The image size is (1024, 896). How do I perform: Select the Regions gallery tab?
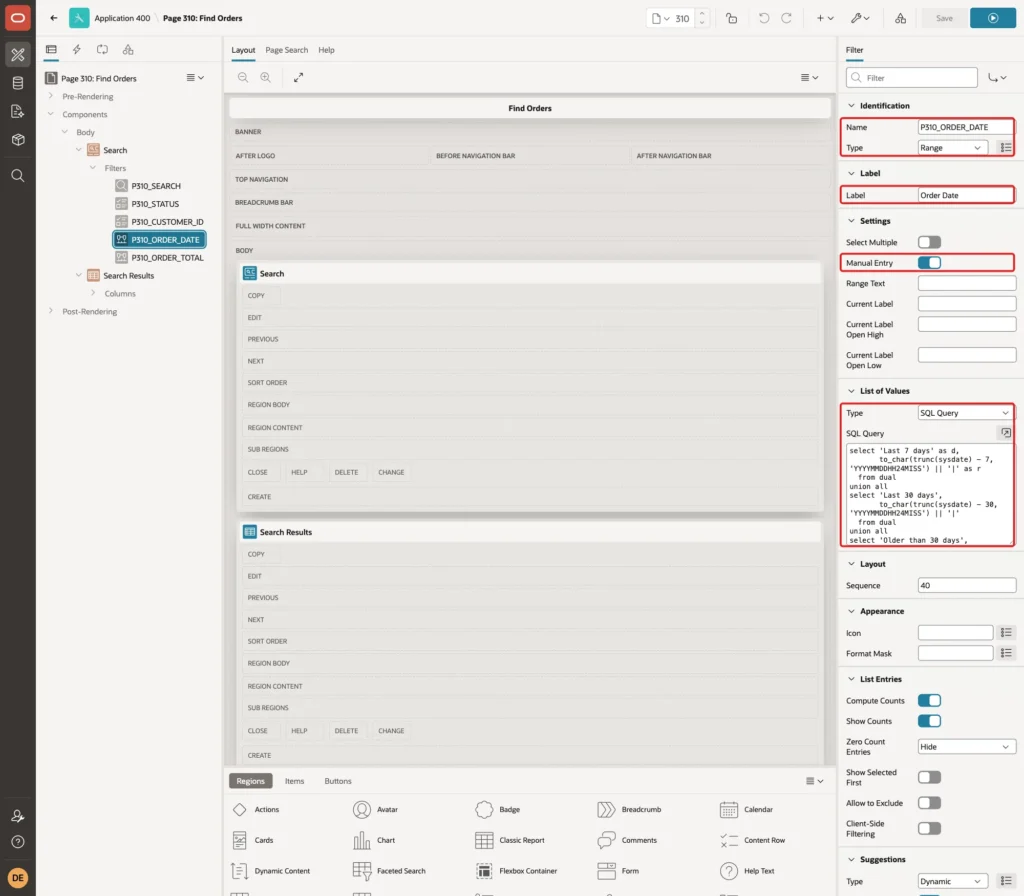tap(250, 781)
